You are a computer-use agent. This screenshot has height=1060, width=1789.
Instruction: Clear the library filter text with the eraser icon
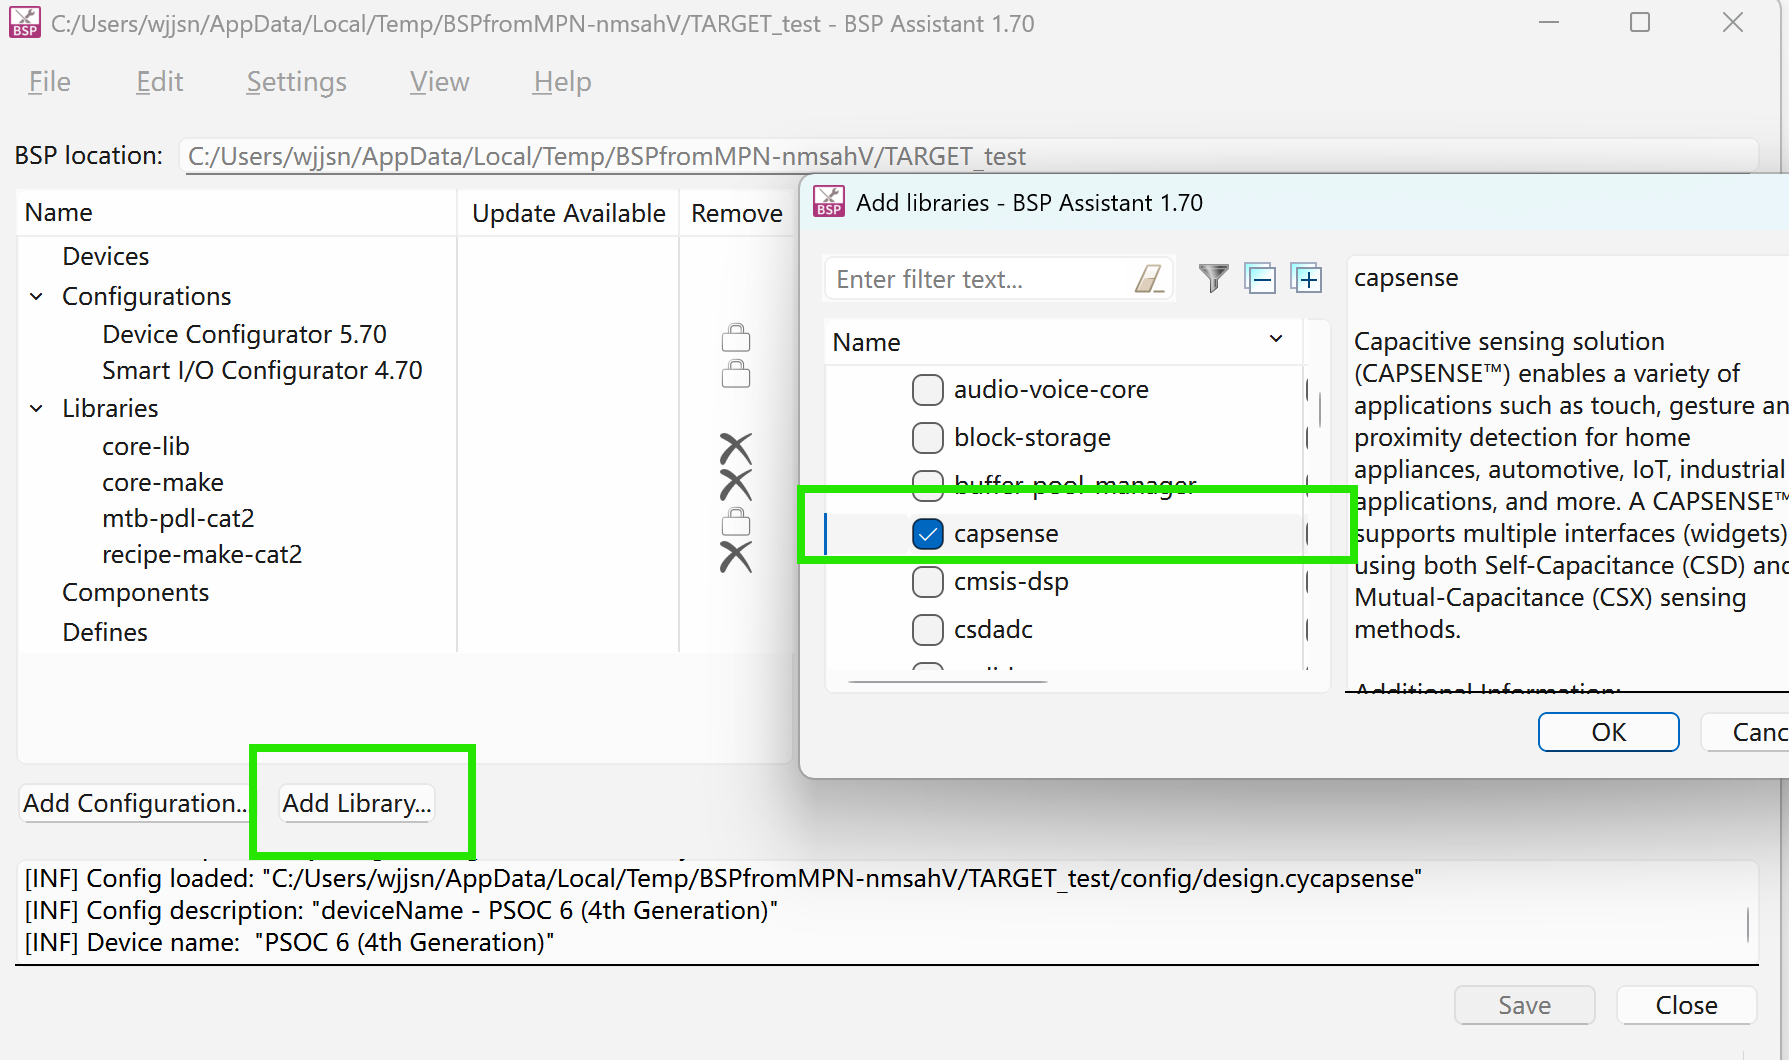tap(1149, 279)
